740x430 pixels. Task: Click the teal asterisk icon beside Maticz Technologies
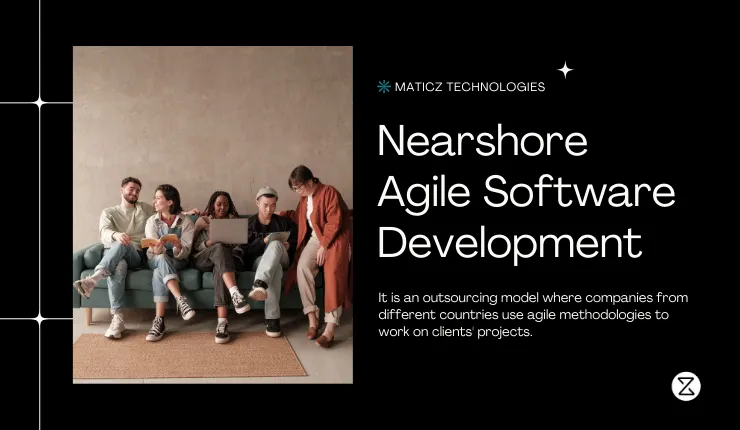point(384,87)
